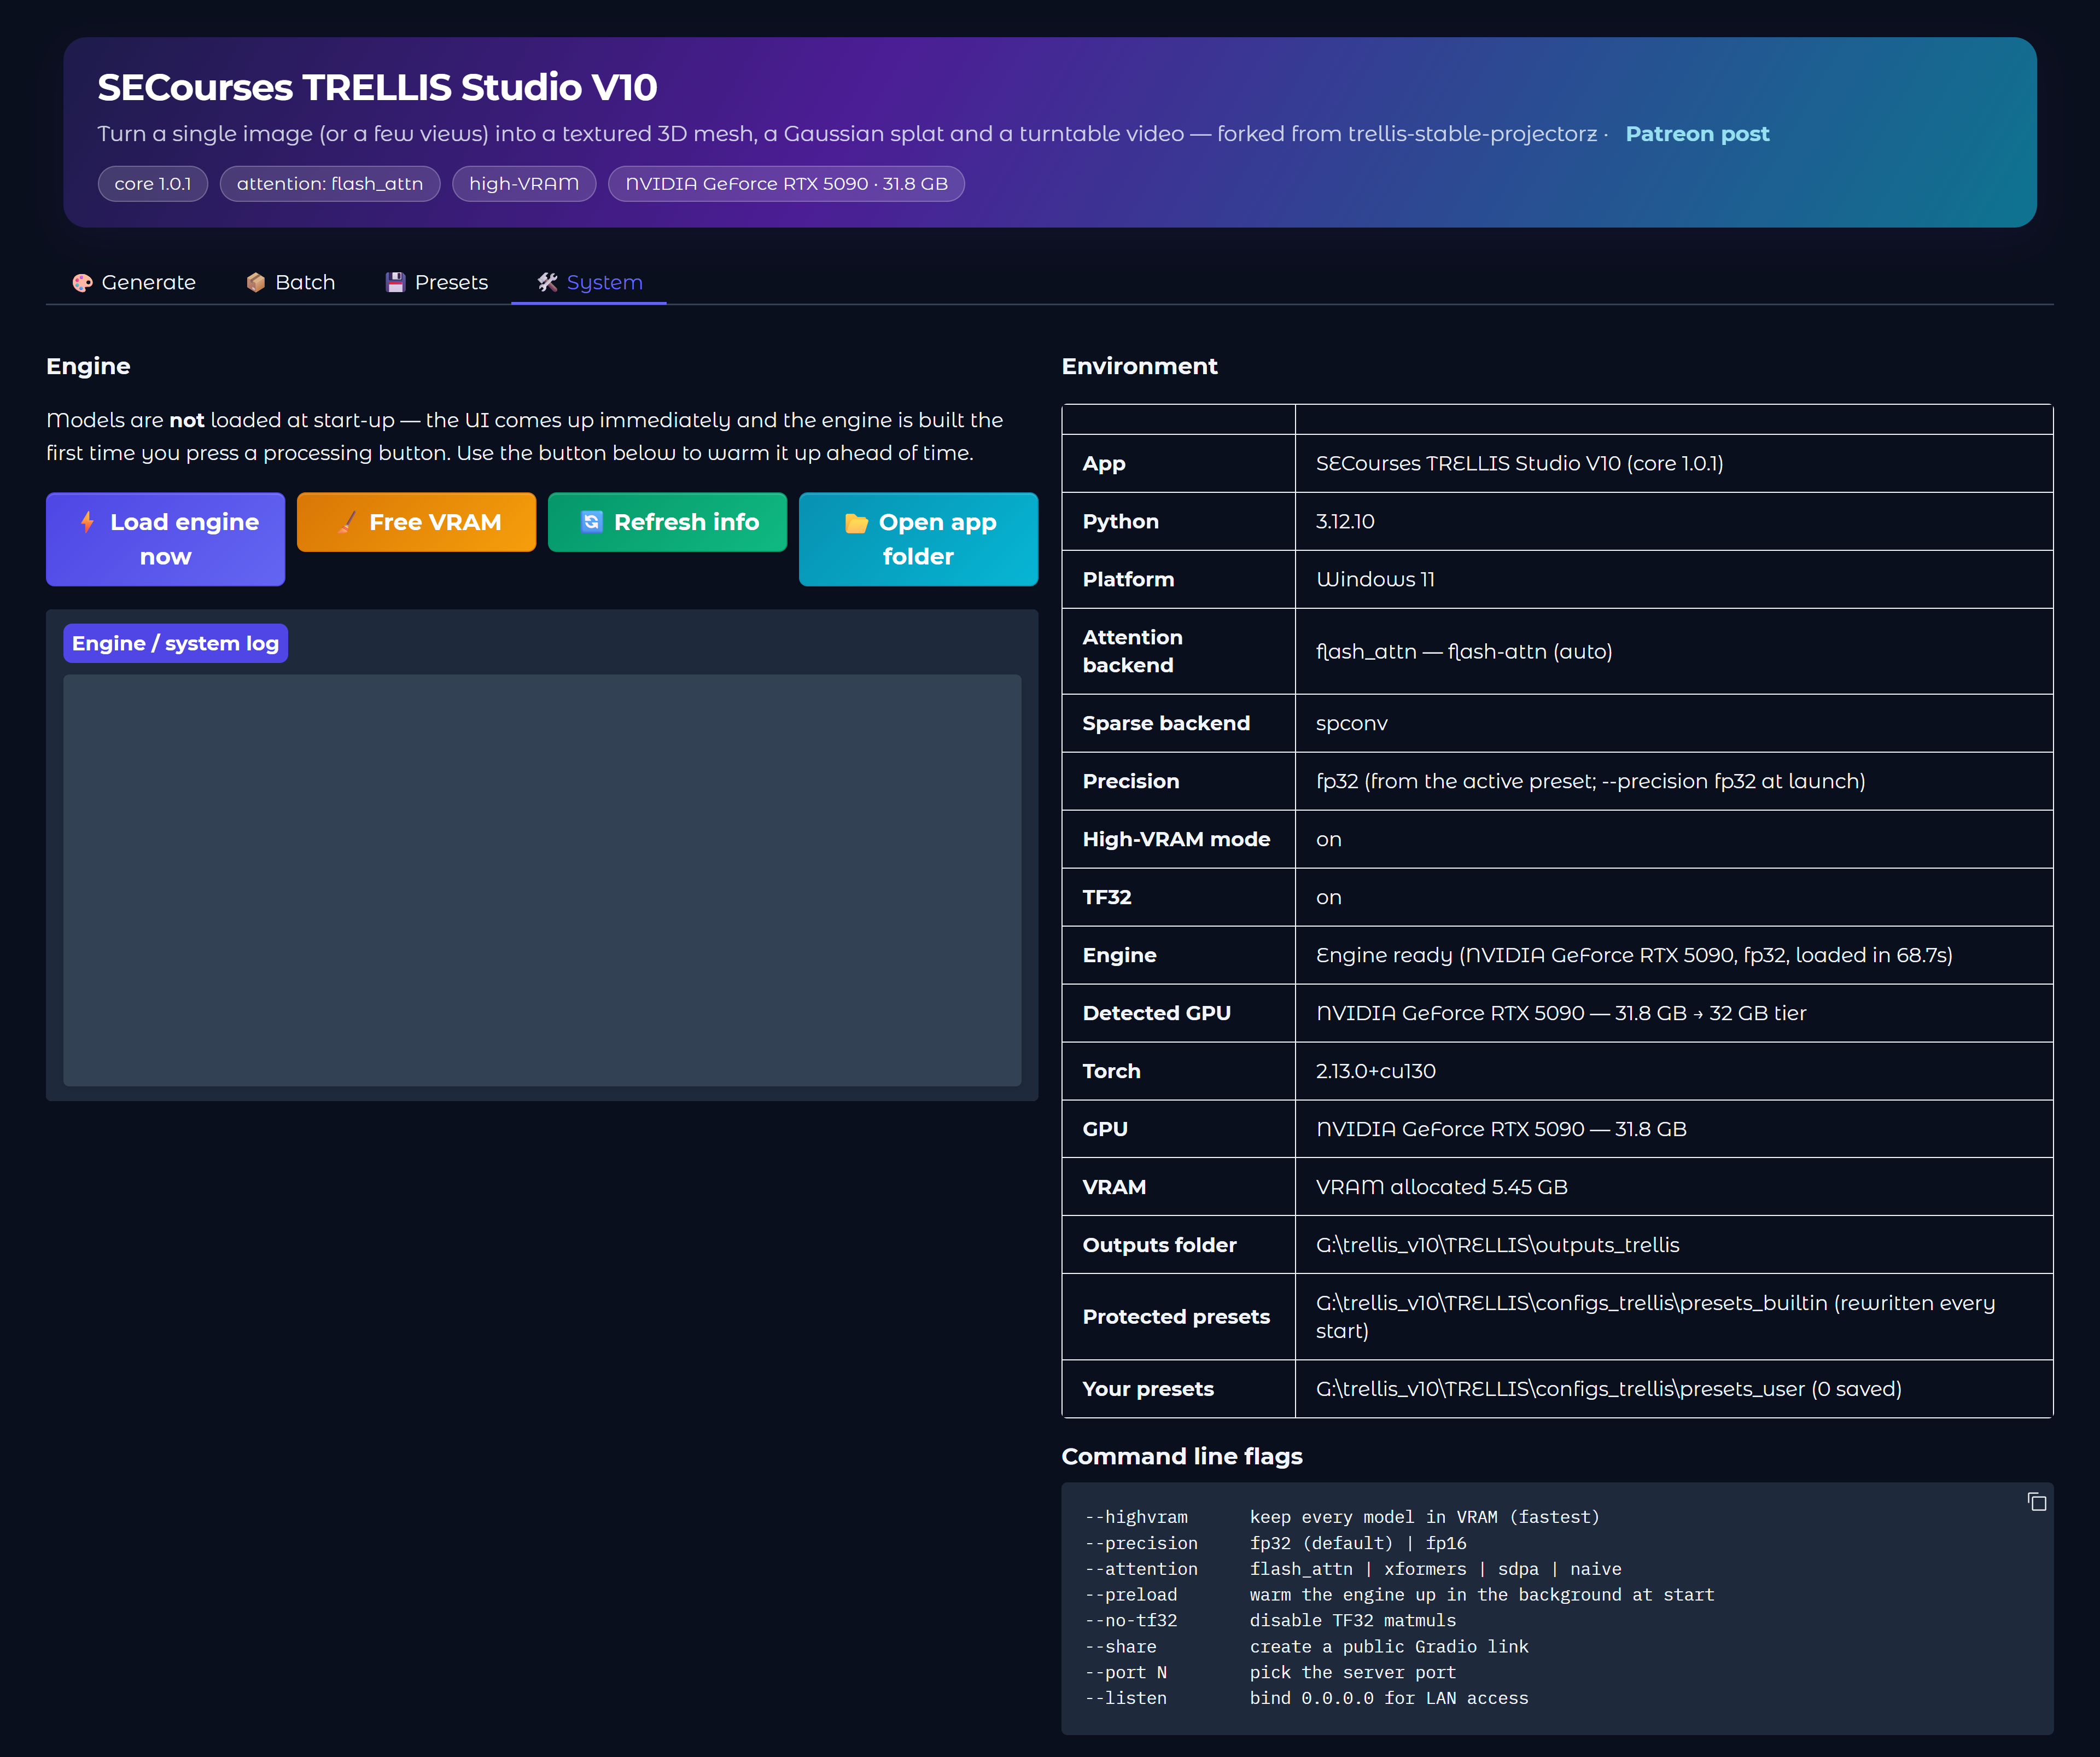This screenshot has width=2100, height=1757.
Task: Click the Engine ready status cell
Action: [x=1674, y=956]
